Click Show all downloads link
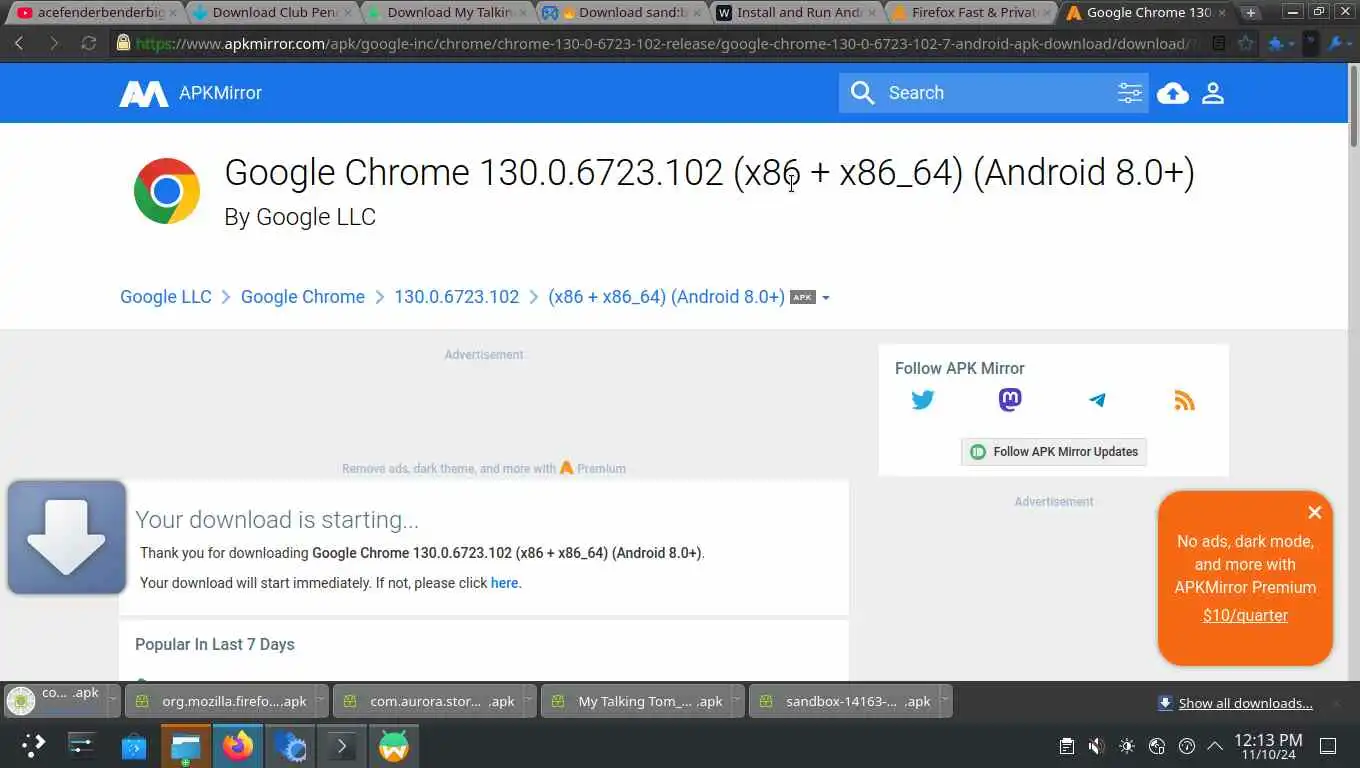The image size is (1360, 768). pyautogui.click(x=1245, y=703)
